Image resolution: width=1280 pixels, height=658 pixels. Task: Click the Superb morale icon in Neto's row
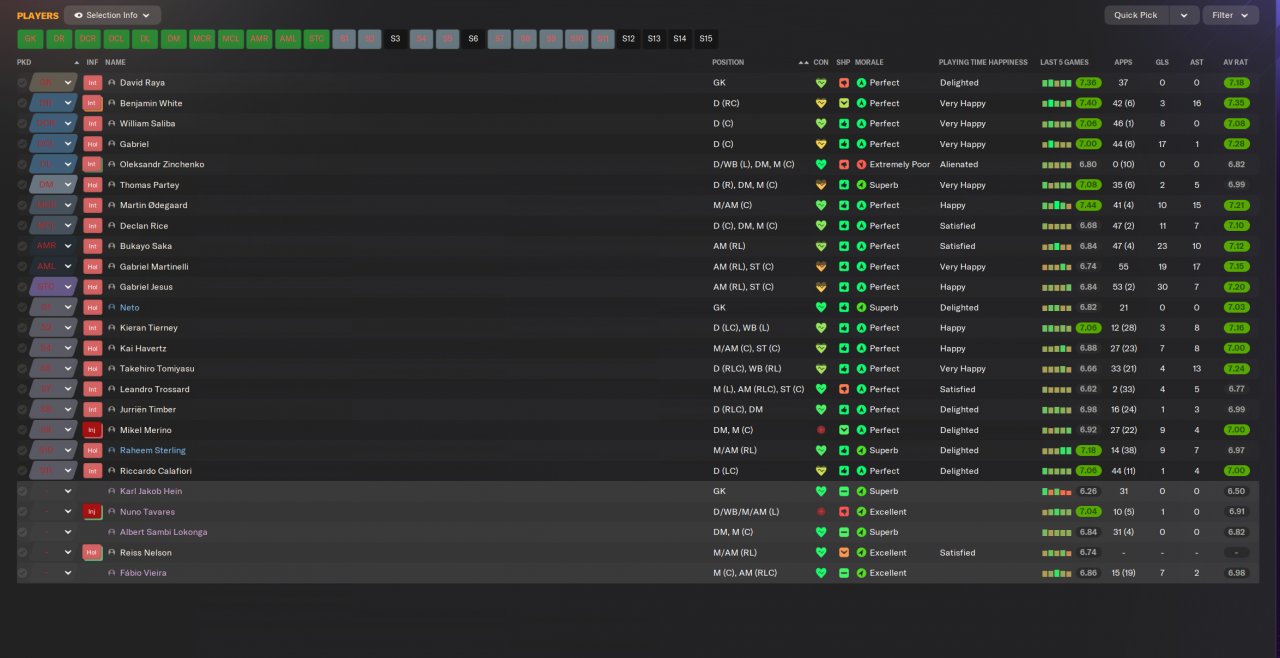coord(861,307)
